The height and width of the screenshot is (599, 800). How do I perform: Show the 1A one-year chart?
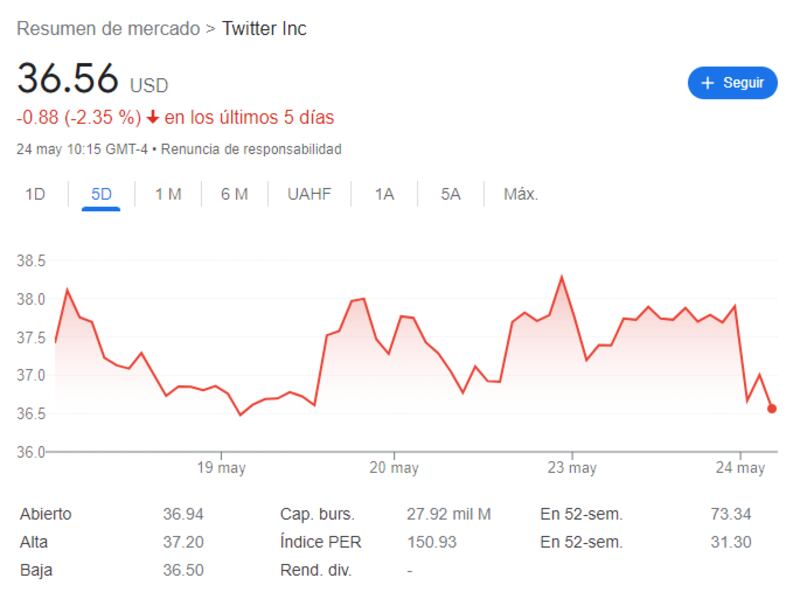[384, 194]
